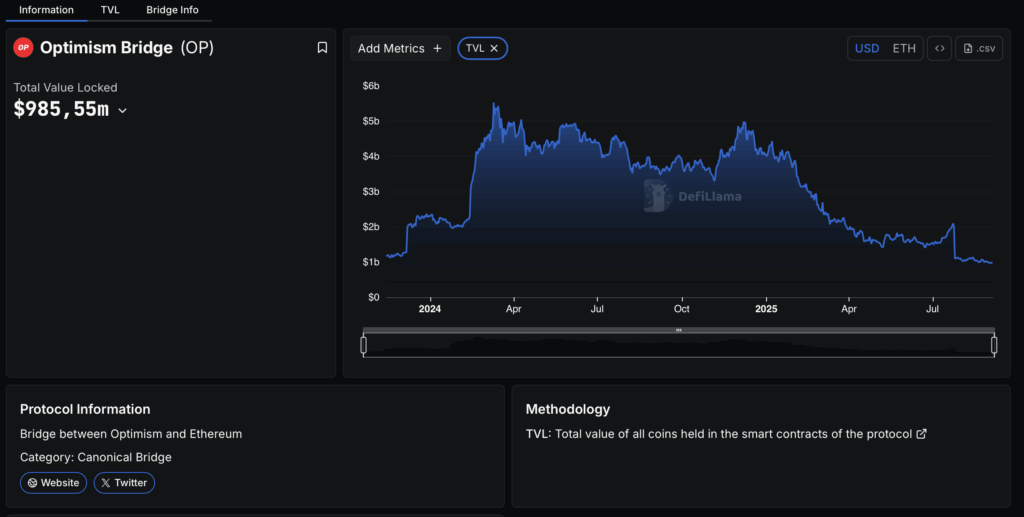1024x517 pixels.
Task: Click the Methodology heading
Action: click(568, 409)
